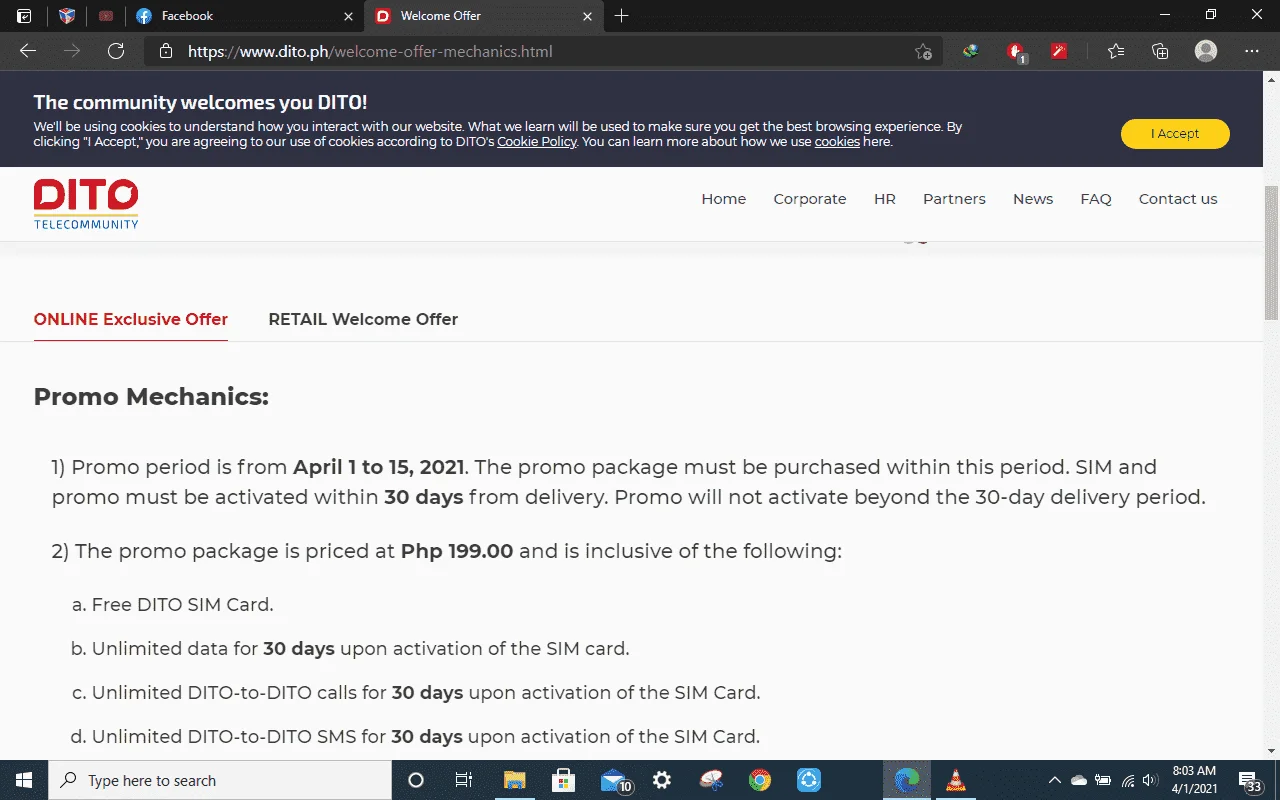Open the Partners page
This screenshot has height=800, width=1280.
[954, 199]
